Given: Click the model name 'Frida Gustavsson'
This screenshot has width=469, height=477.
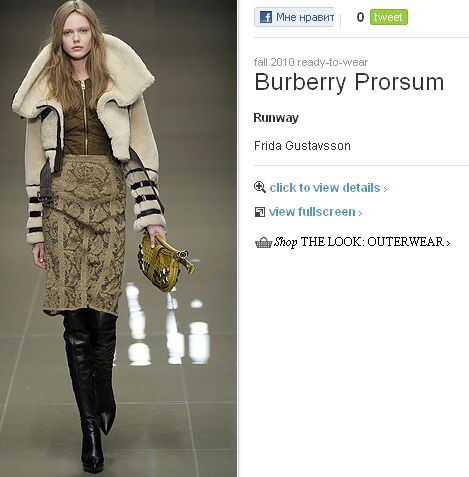Looking at the screenshot, I should click(302, 146).
